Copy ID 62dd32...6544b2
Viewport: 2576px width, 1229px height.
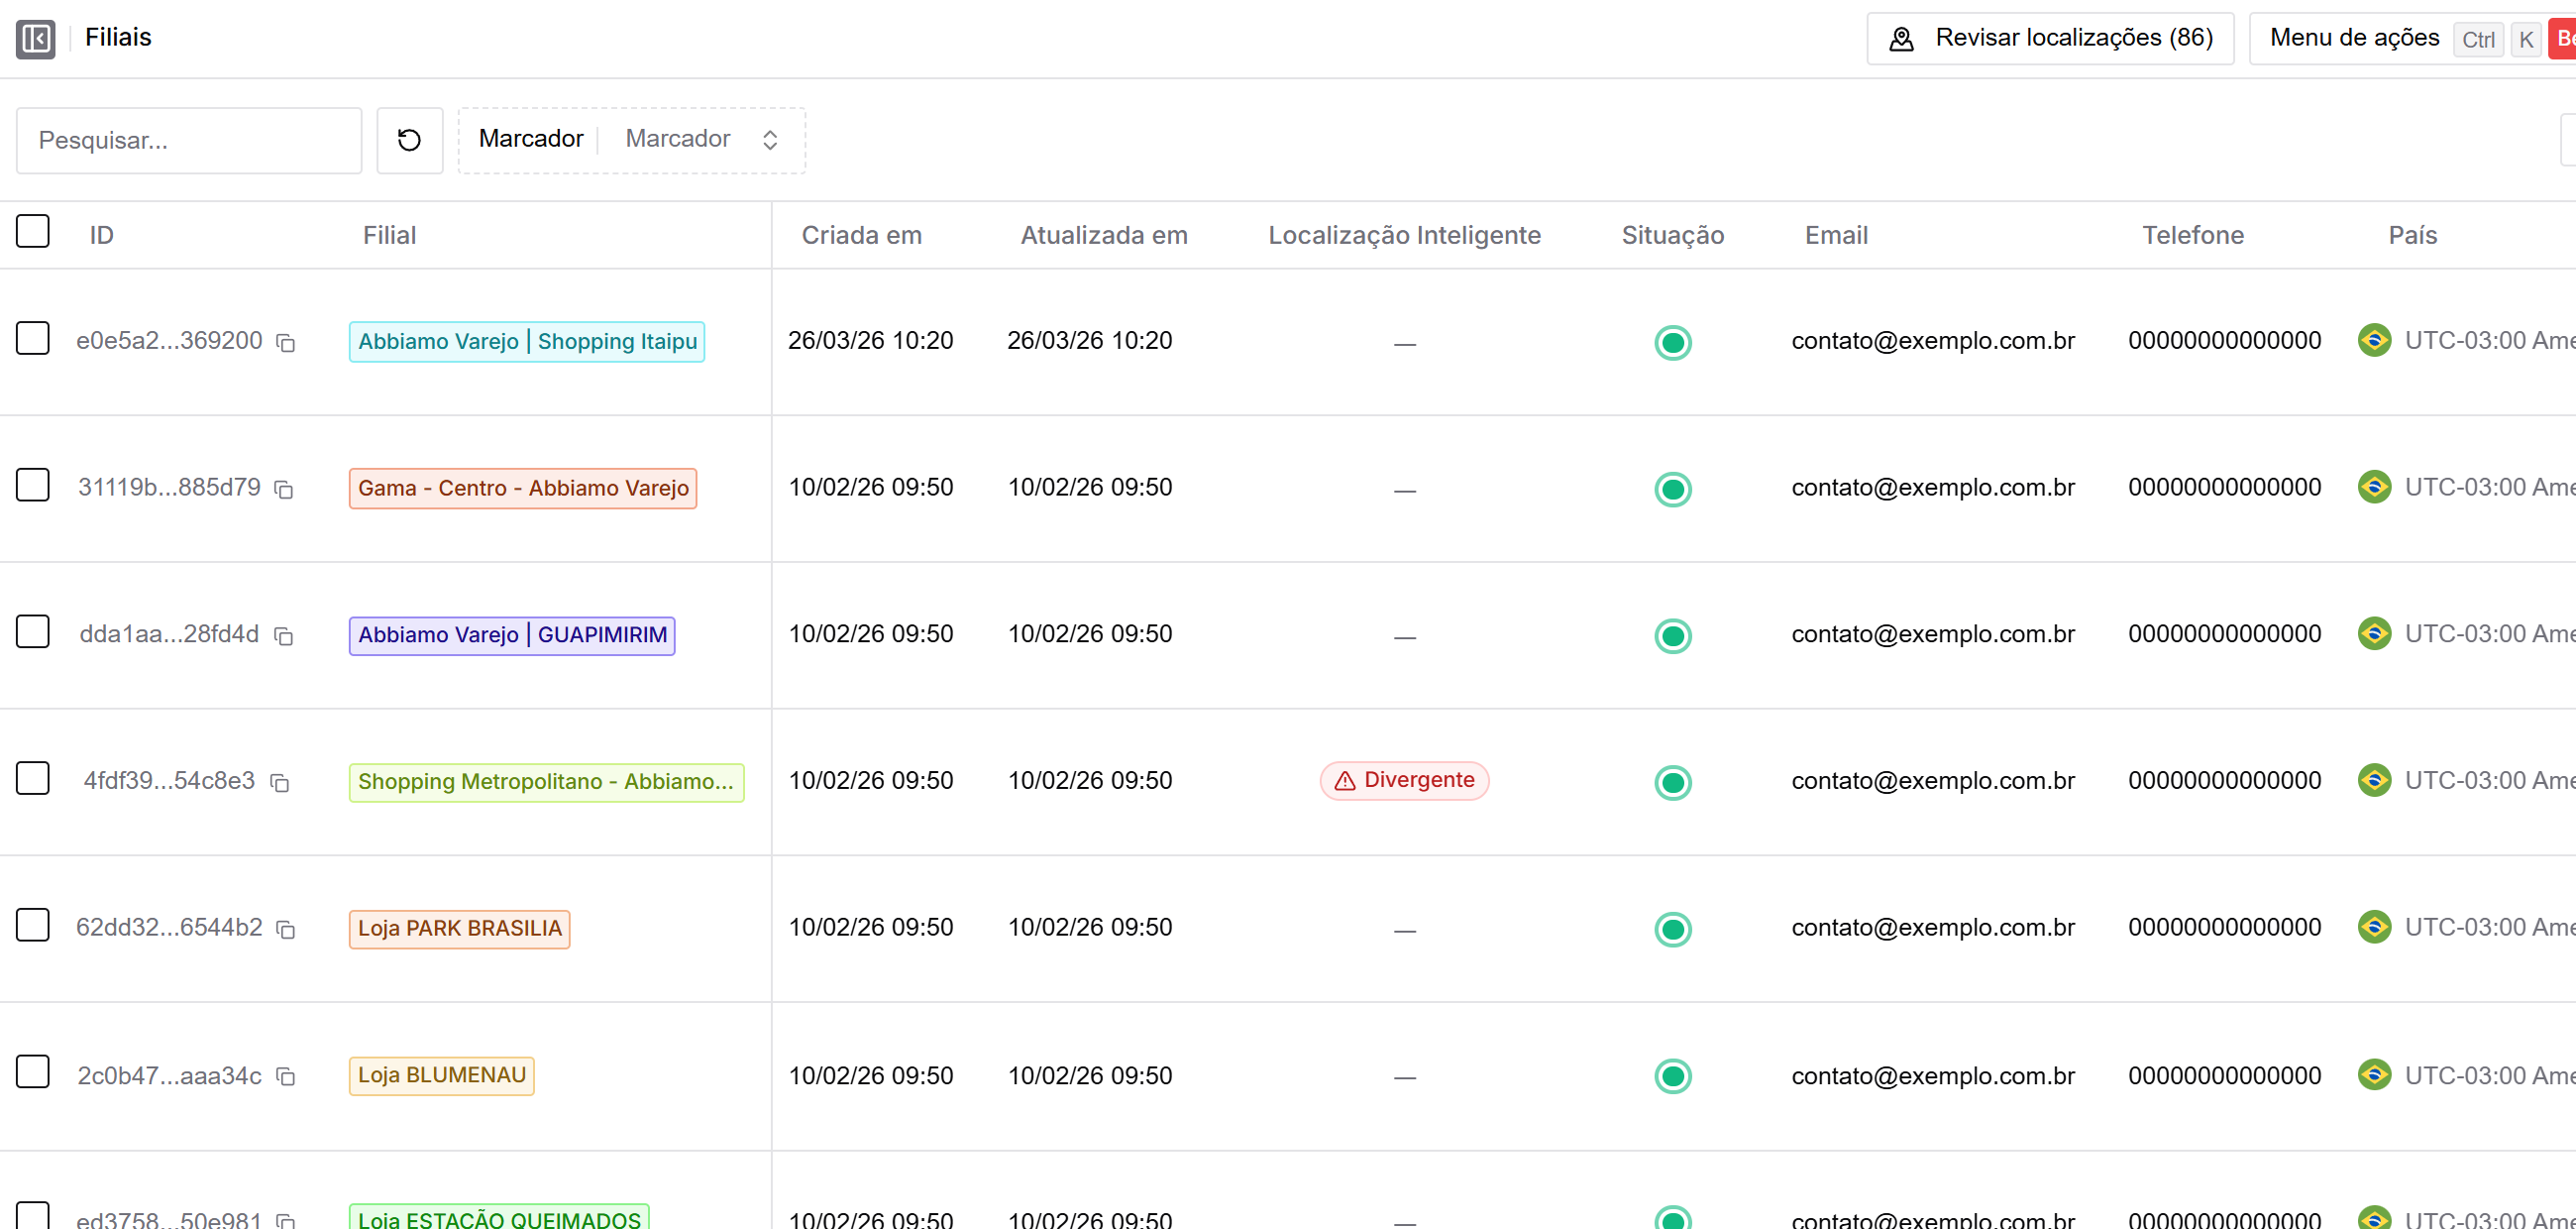(x=286, y=929)
